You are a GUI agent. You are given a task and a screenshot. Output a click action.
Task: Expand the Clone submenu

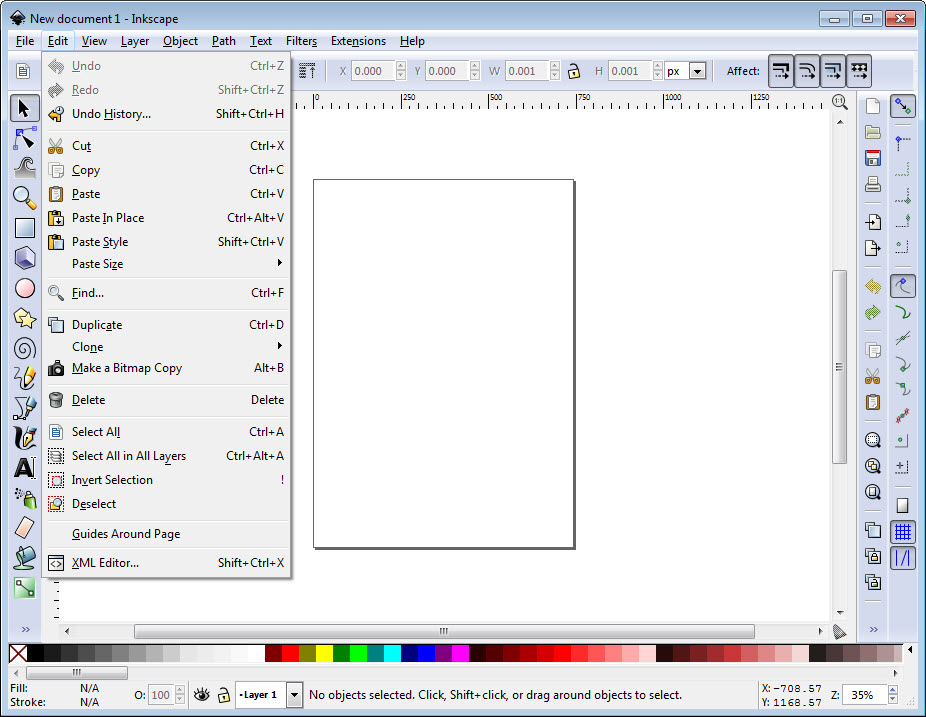(x=165, y=347)
